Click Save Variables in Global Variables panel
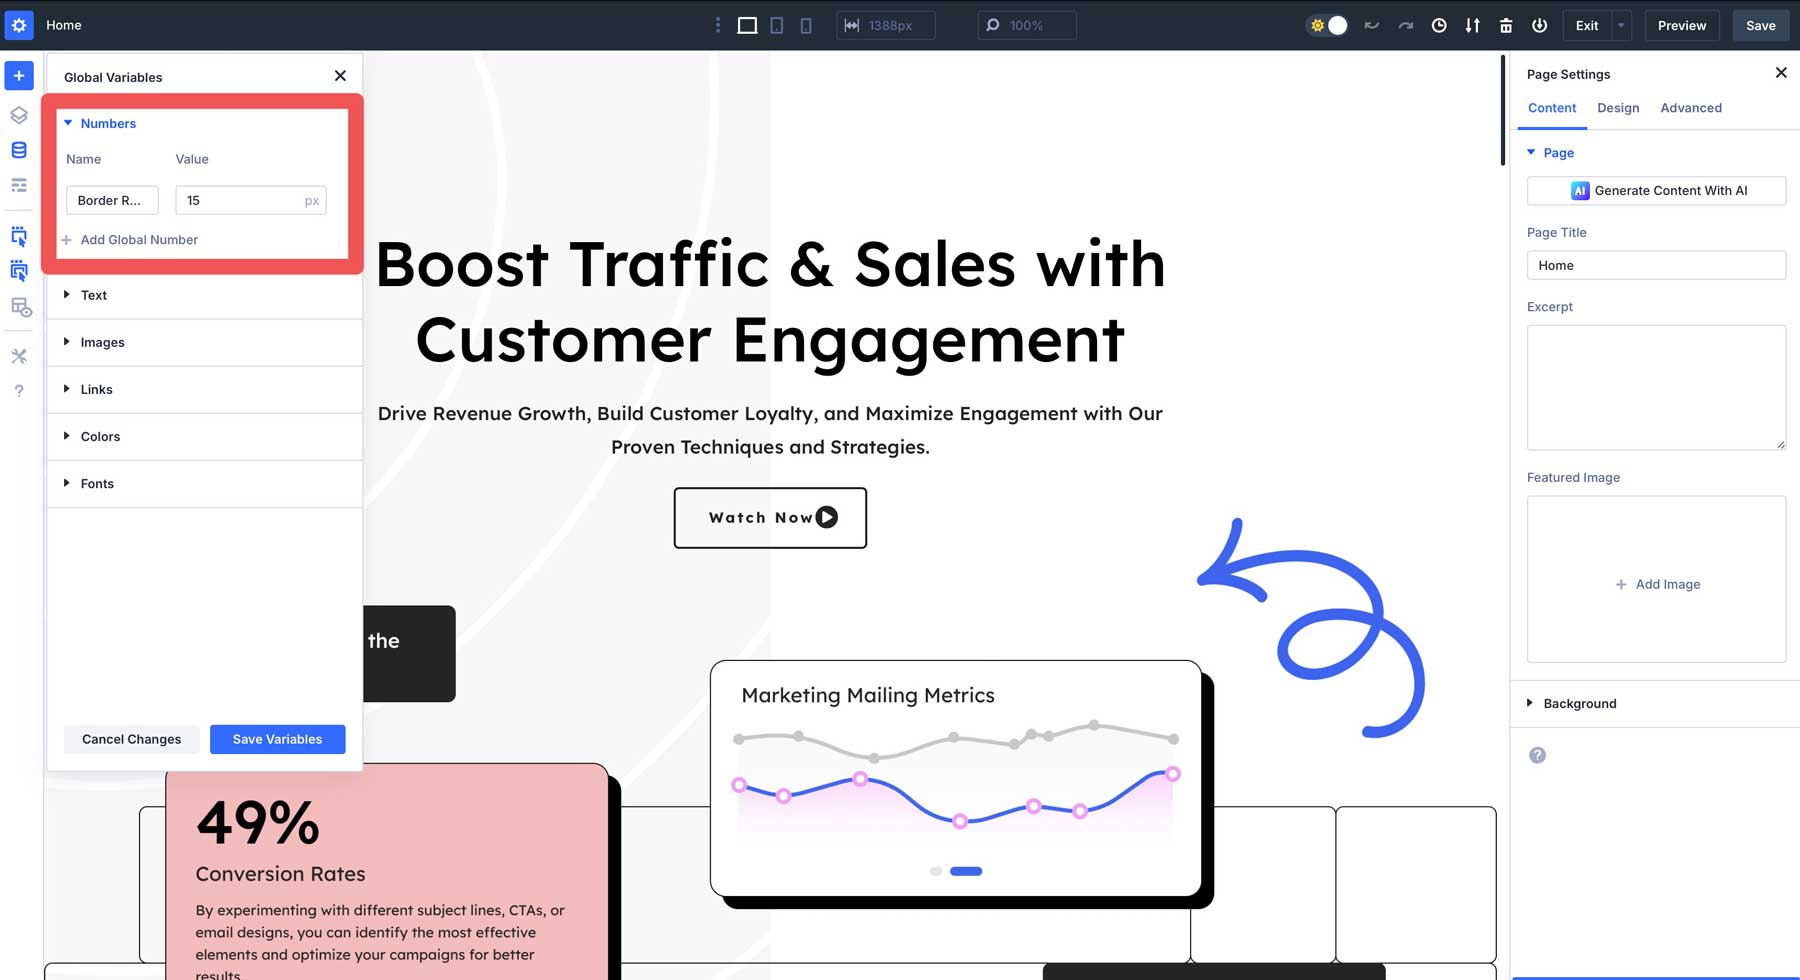 click(277, 739)
